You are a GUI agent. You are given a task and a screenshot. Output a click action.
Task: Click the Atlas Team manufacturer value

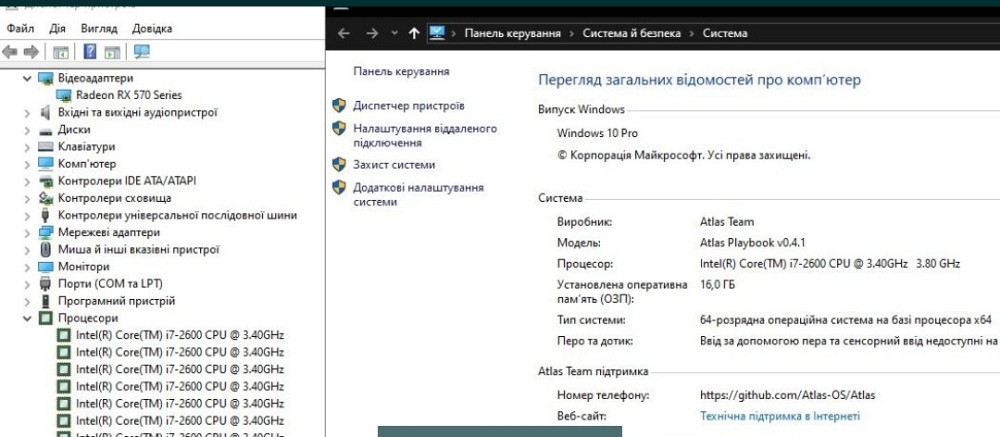click(x=727, y=222)
